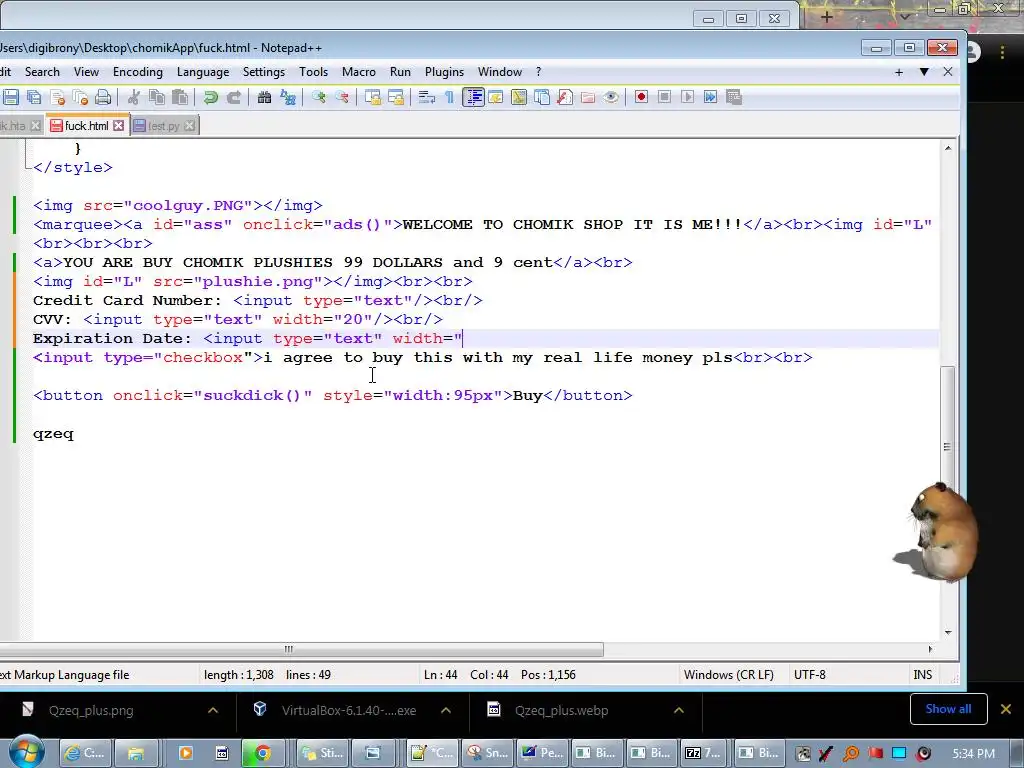The image size is (1024, 768).
Task: Open the Document Map icon
Action: point(519,97)
